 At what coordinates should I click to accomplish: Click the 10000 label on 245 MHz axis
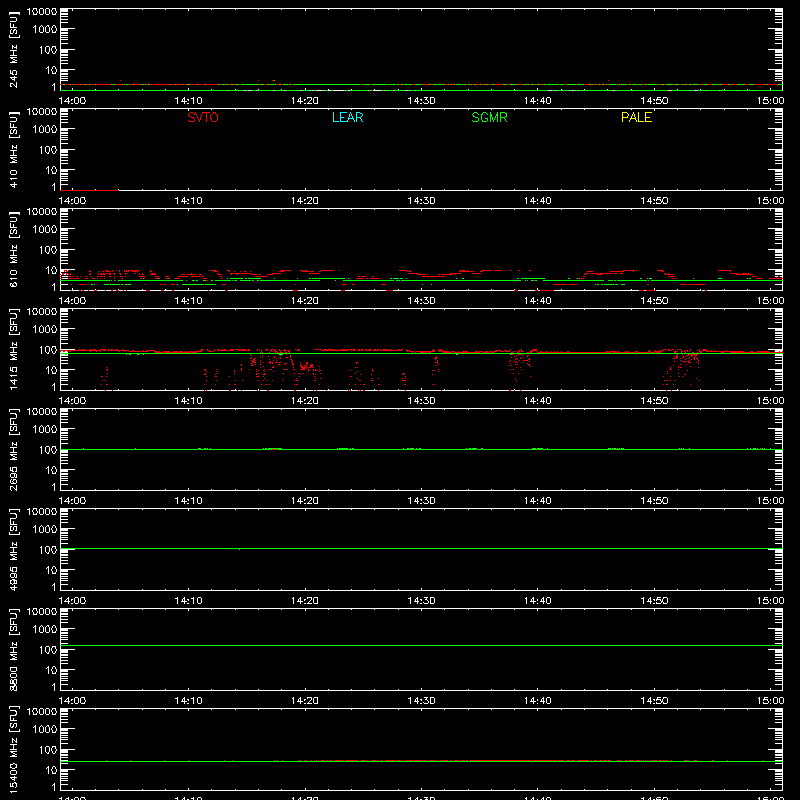pyautogui.click(x=42, y=12)
